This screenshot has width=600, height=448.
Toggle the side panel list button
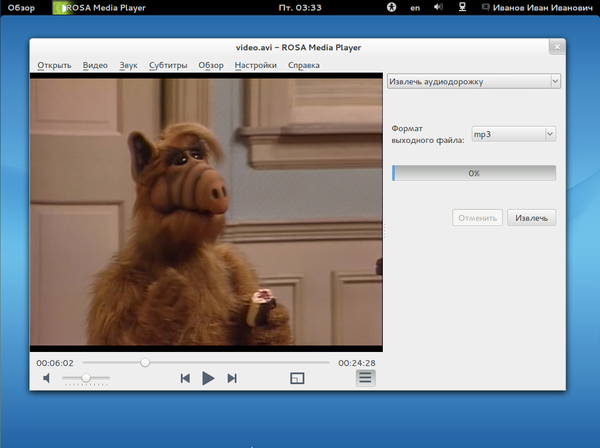(x=365, y=378)
